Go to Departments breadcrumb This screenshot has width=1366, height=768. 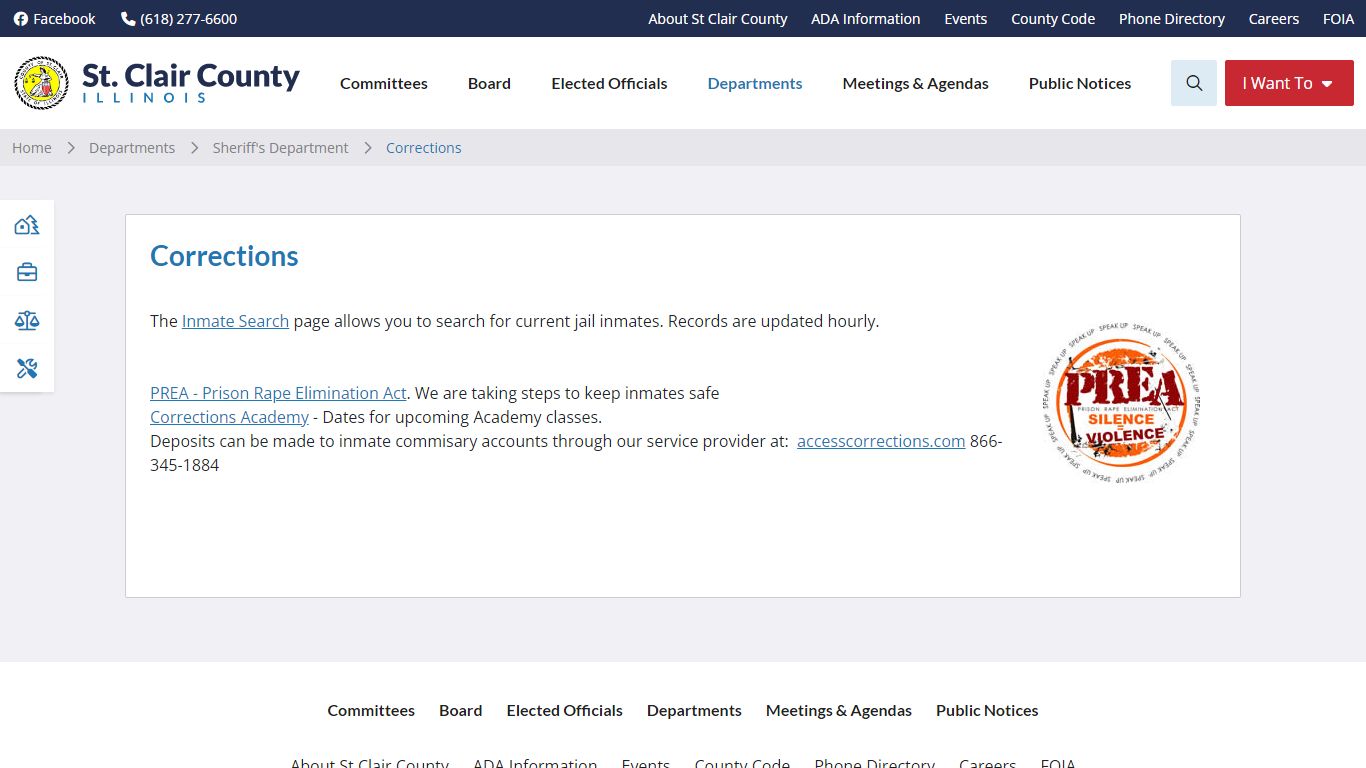[x=132, y=147]
